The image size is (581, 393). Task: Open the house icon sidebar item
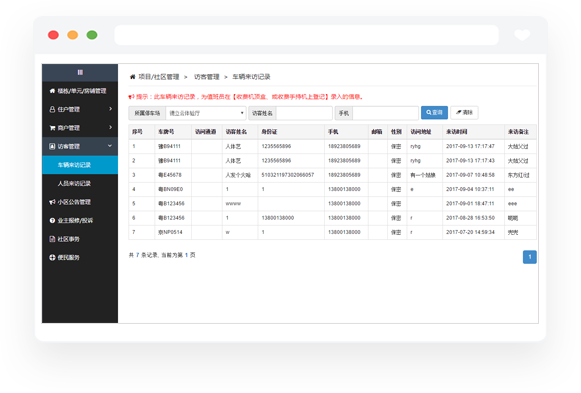click(52, 91)
